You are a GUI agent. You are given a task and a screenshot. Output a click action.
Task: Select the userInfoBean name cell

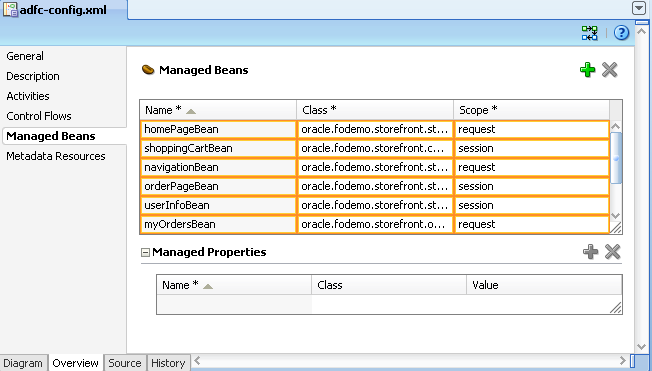[218, 205]
